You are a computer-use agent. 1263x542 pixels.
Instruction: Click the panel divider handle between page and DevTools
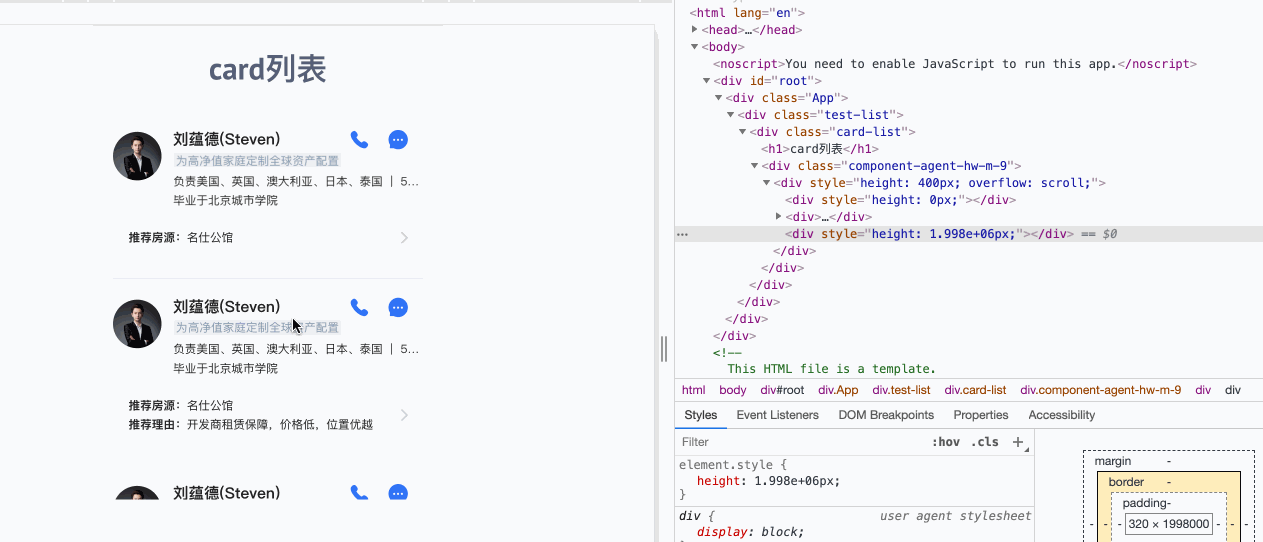(x=664, y=349)
